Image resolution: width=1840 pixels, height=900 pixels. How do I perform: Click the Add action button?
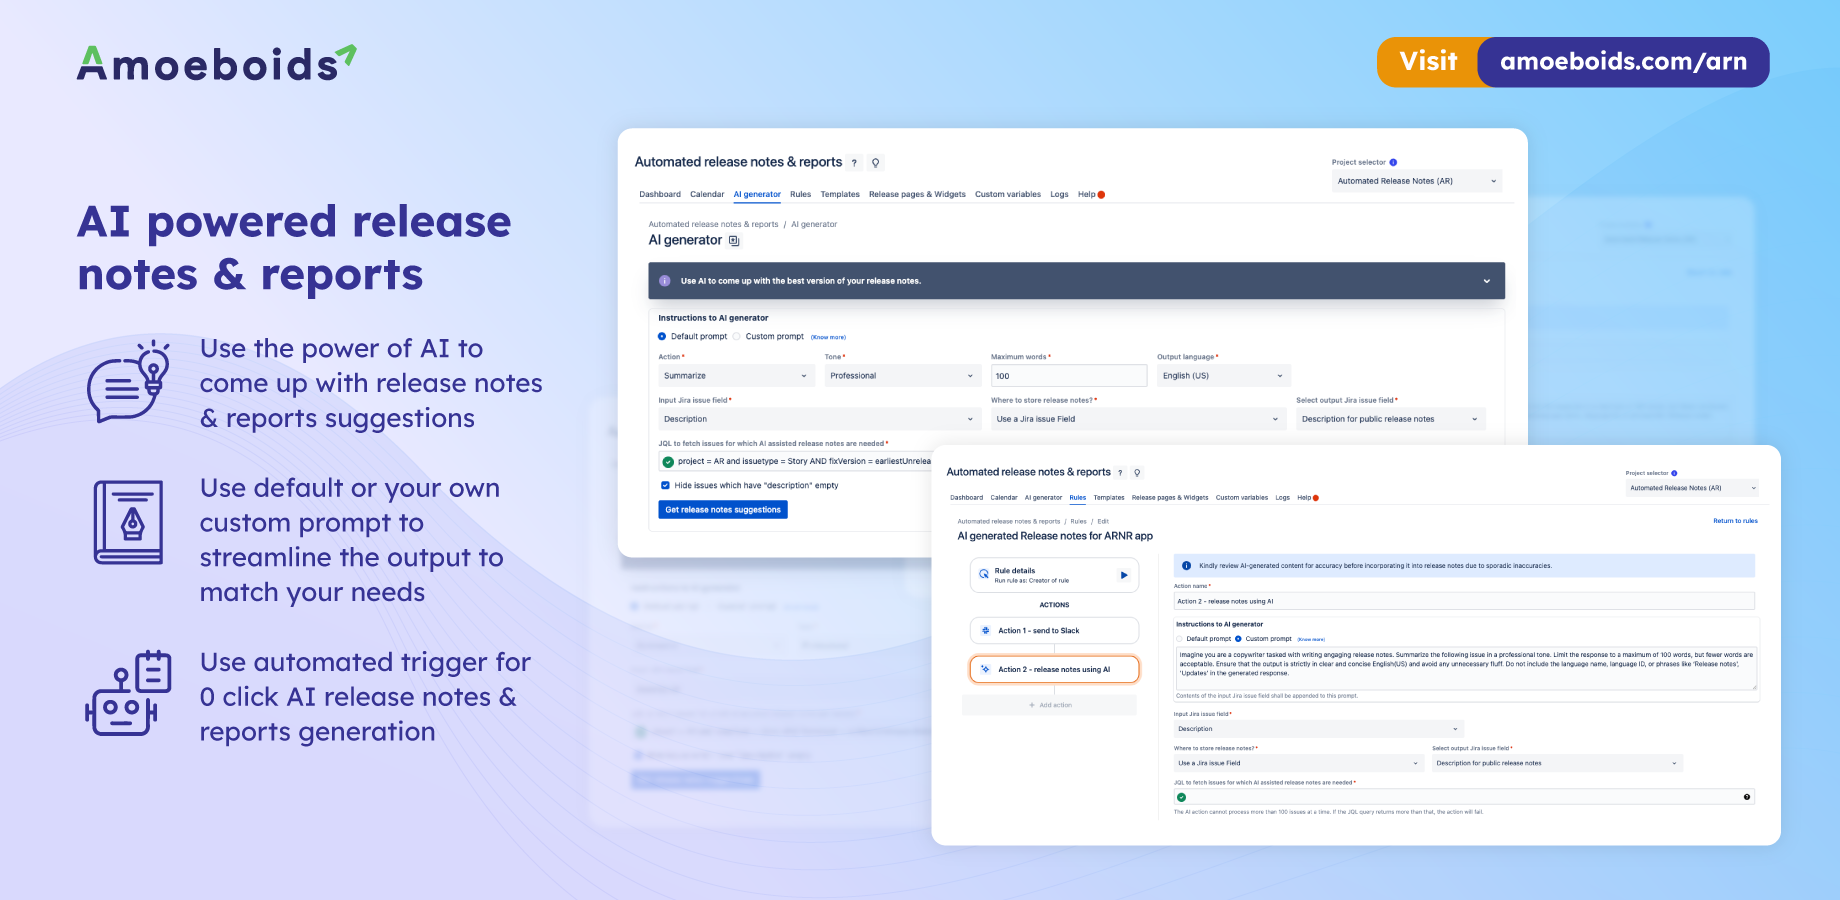(1050, 705)
